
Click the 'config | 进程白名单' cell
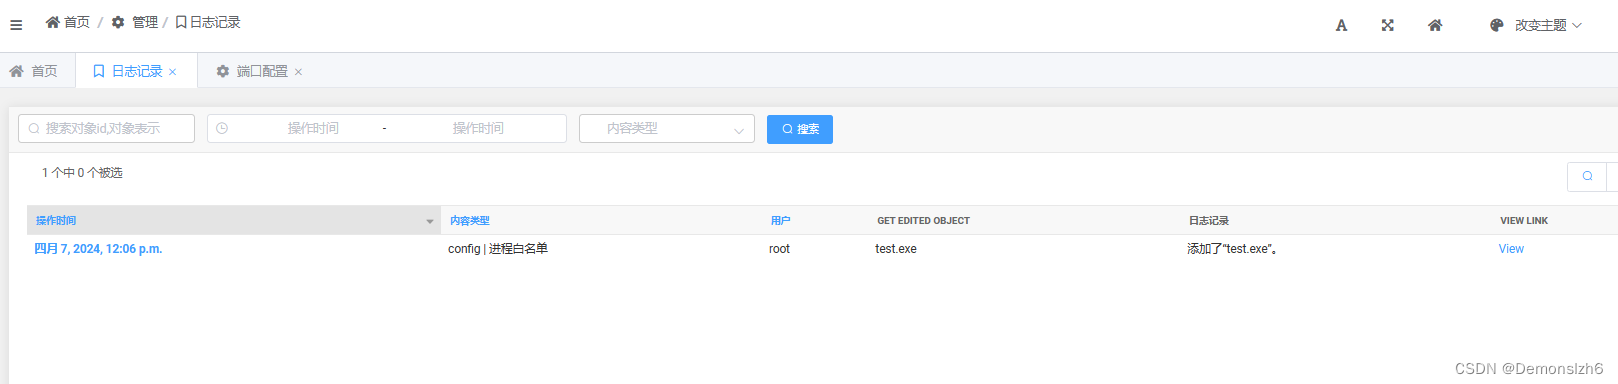(x=498, y=249)
